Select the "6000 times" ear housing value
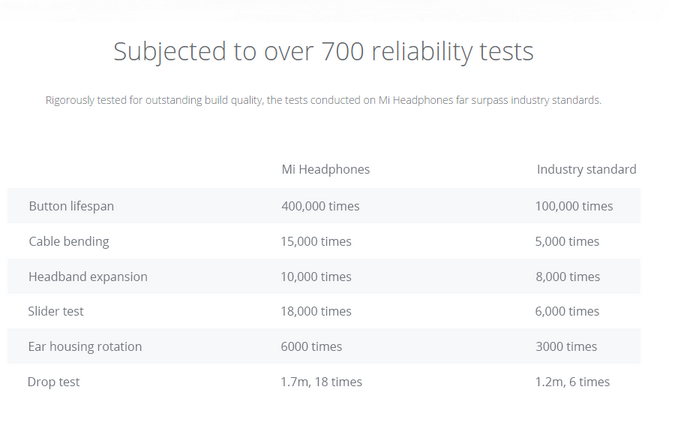Screen dimensions: 693x429 311,346
